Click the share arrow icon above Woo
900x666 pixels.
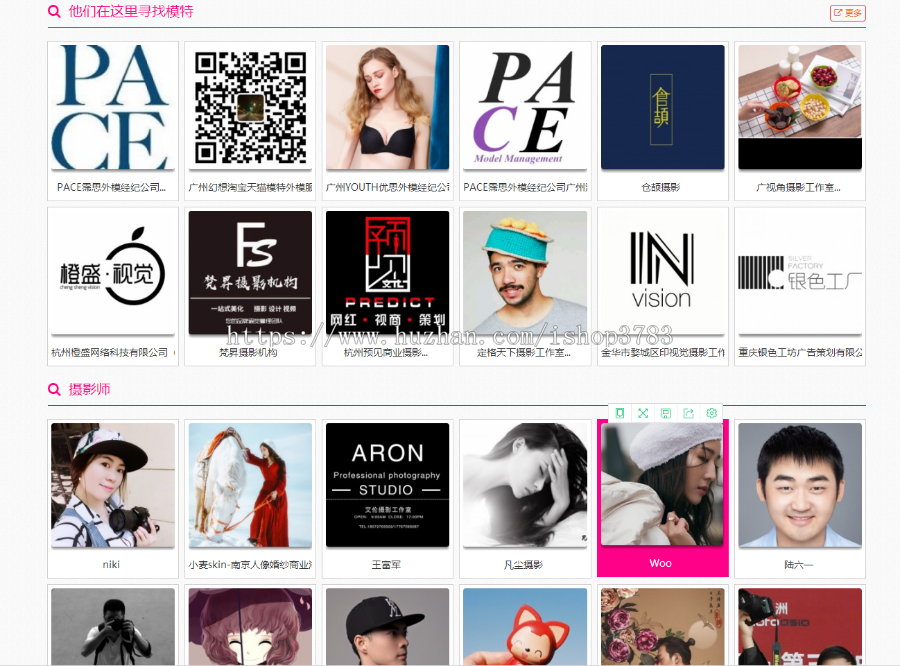click(689, 413)
